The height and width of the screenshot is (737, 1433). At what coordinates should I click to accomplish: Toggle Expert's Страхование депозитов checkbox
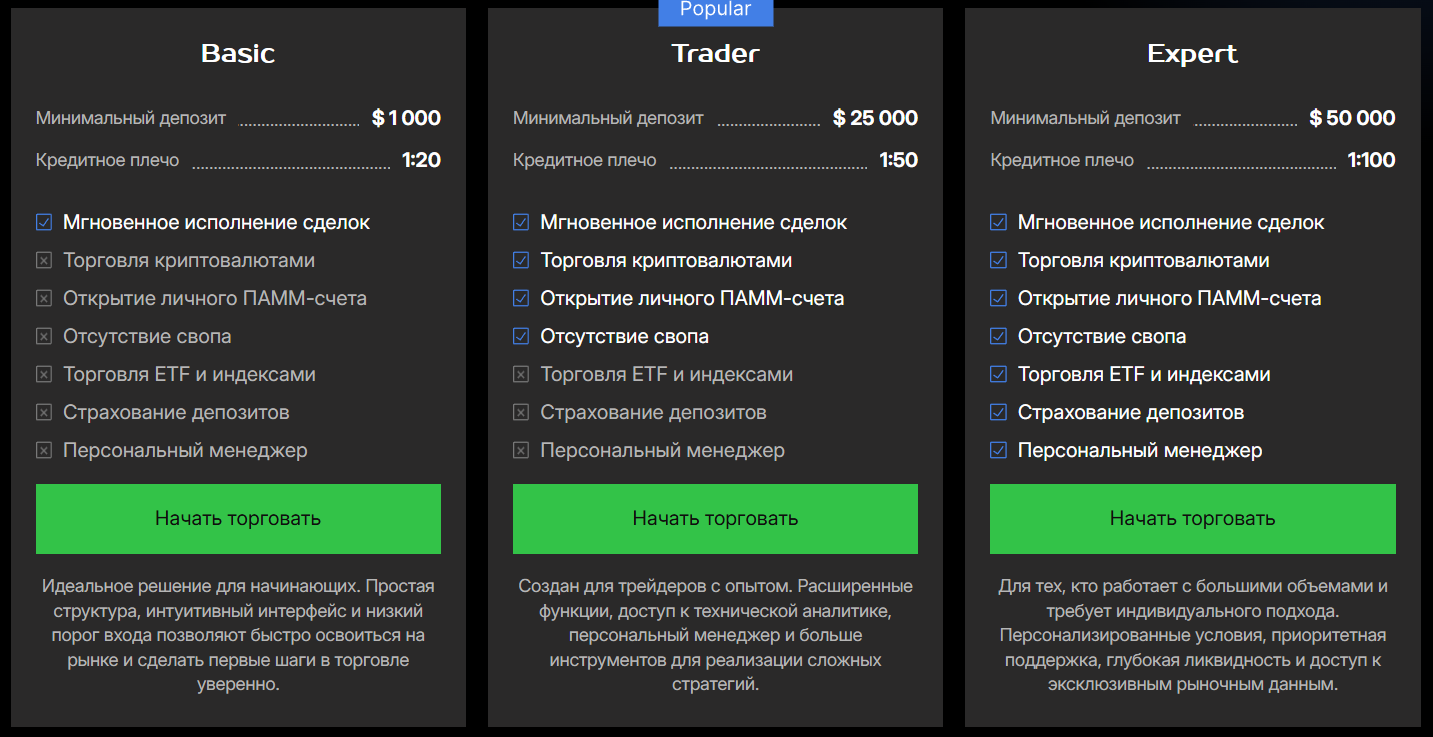[x=998, y=412]
